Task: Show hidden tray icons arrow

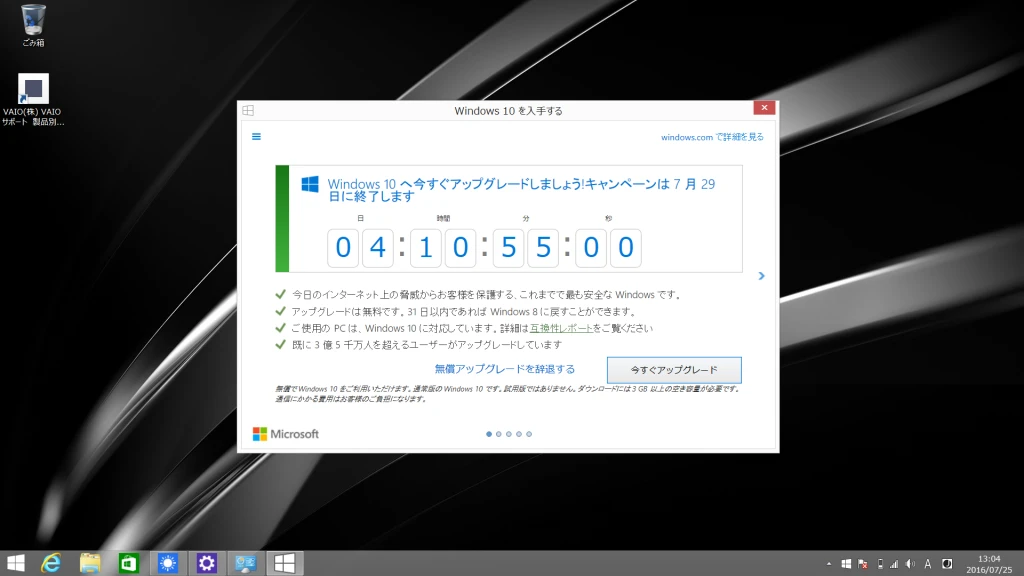Action: click(x=829, y=564)
